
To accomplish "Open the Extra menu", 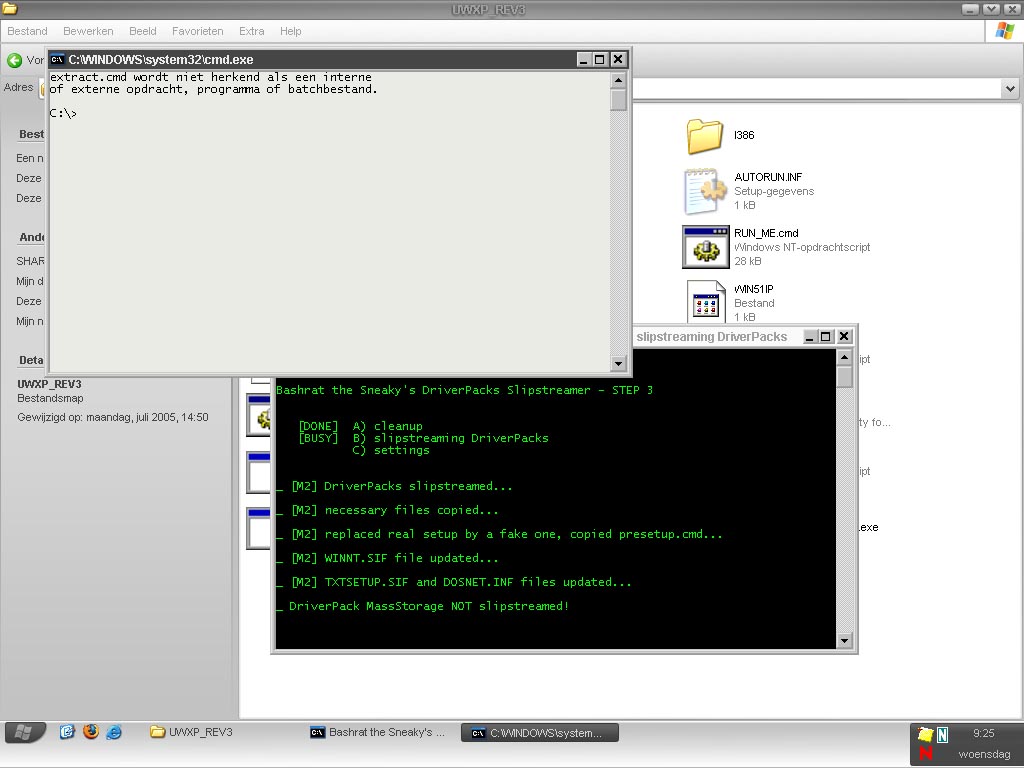I will pyautogui.click(x=251, y=31).
